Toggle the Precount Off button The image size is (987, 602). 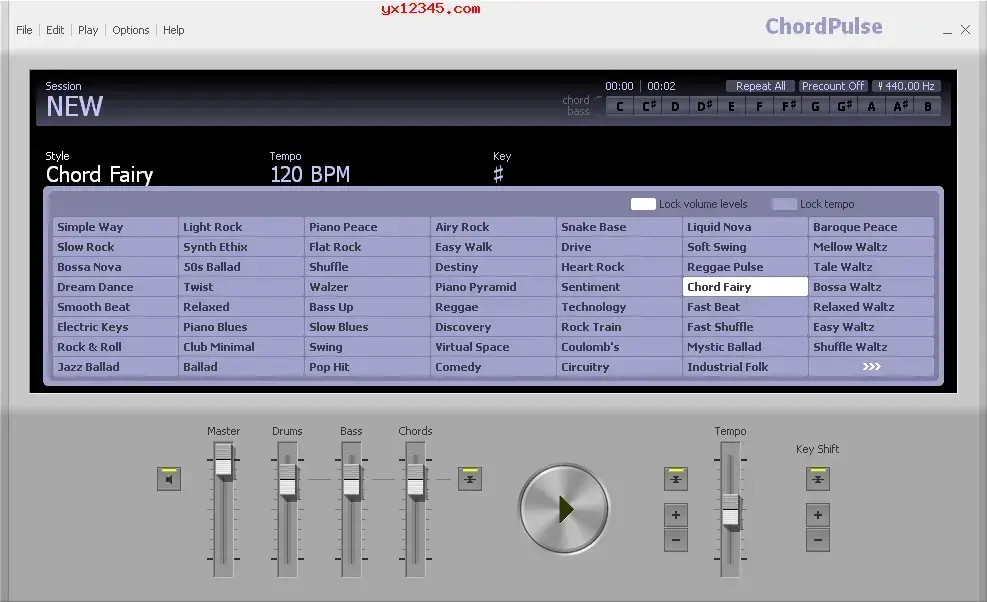tap(833, 86)
